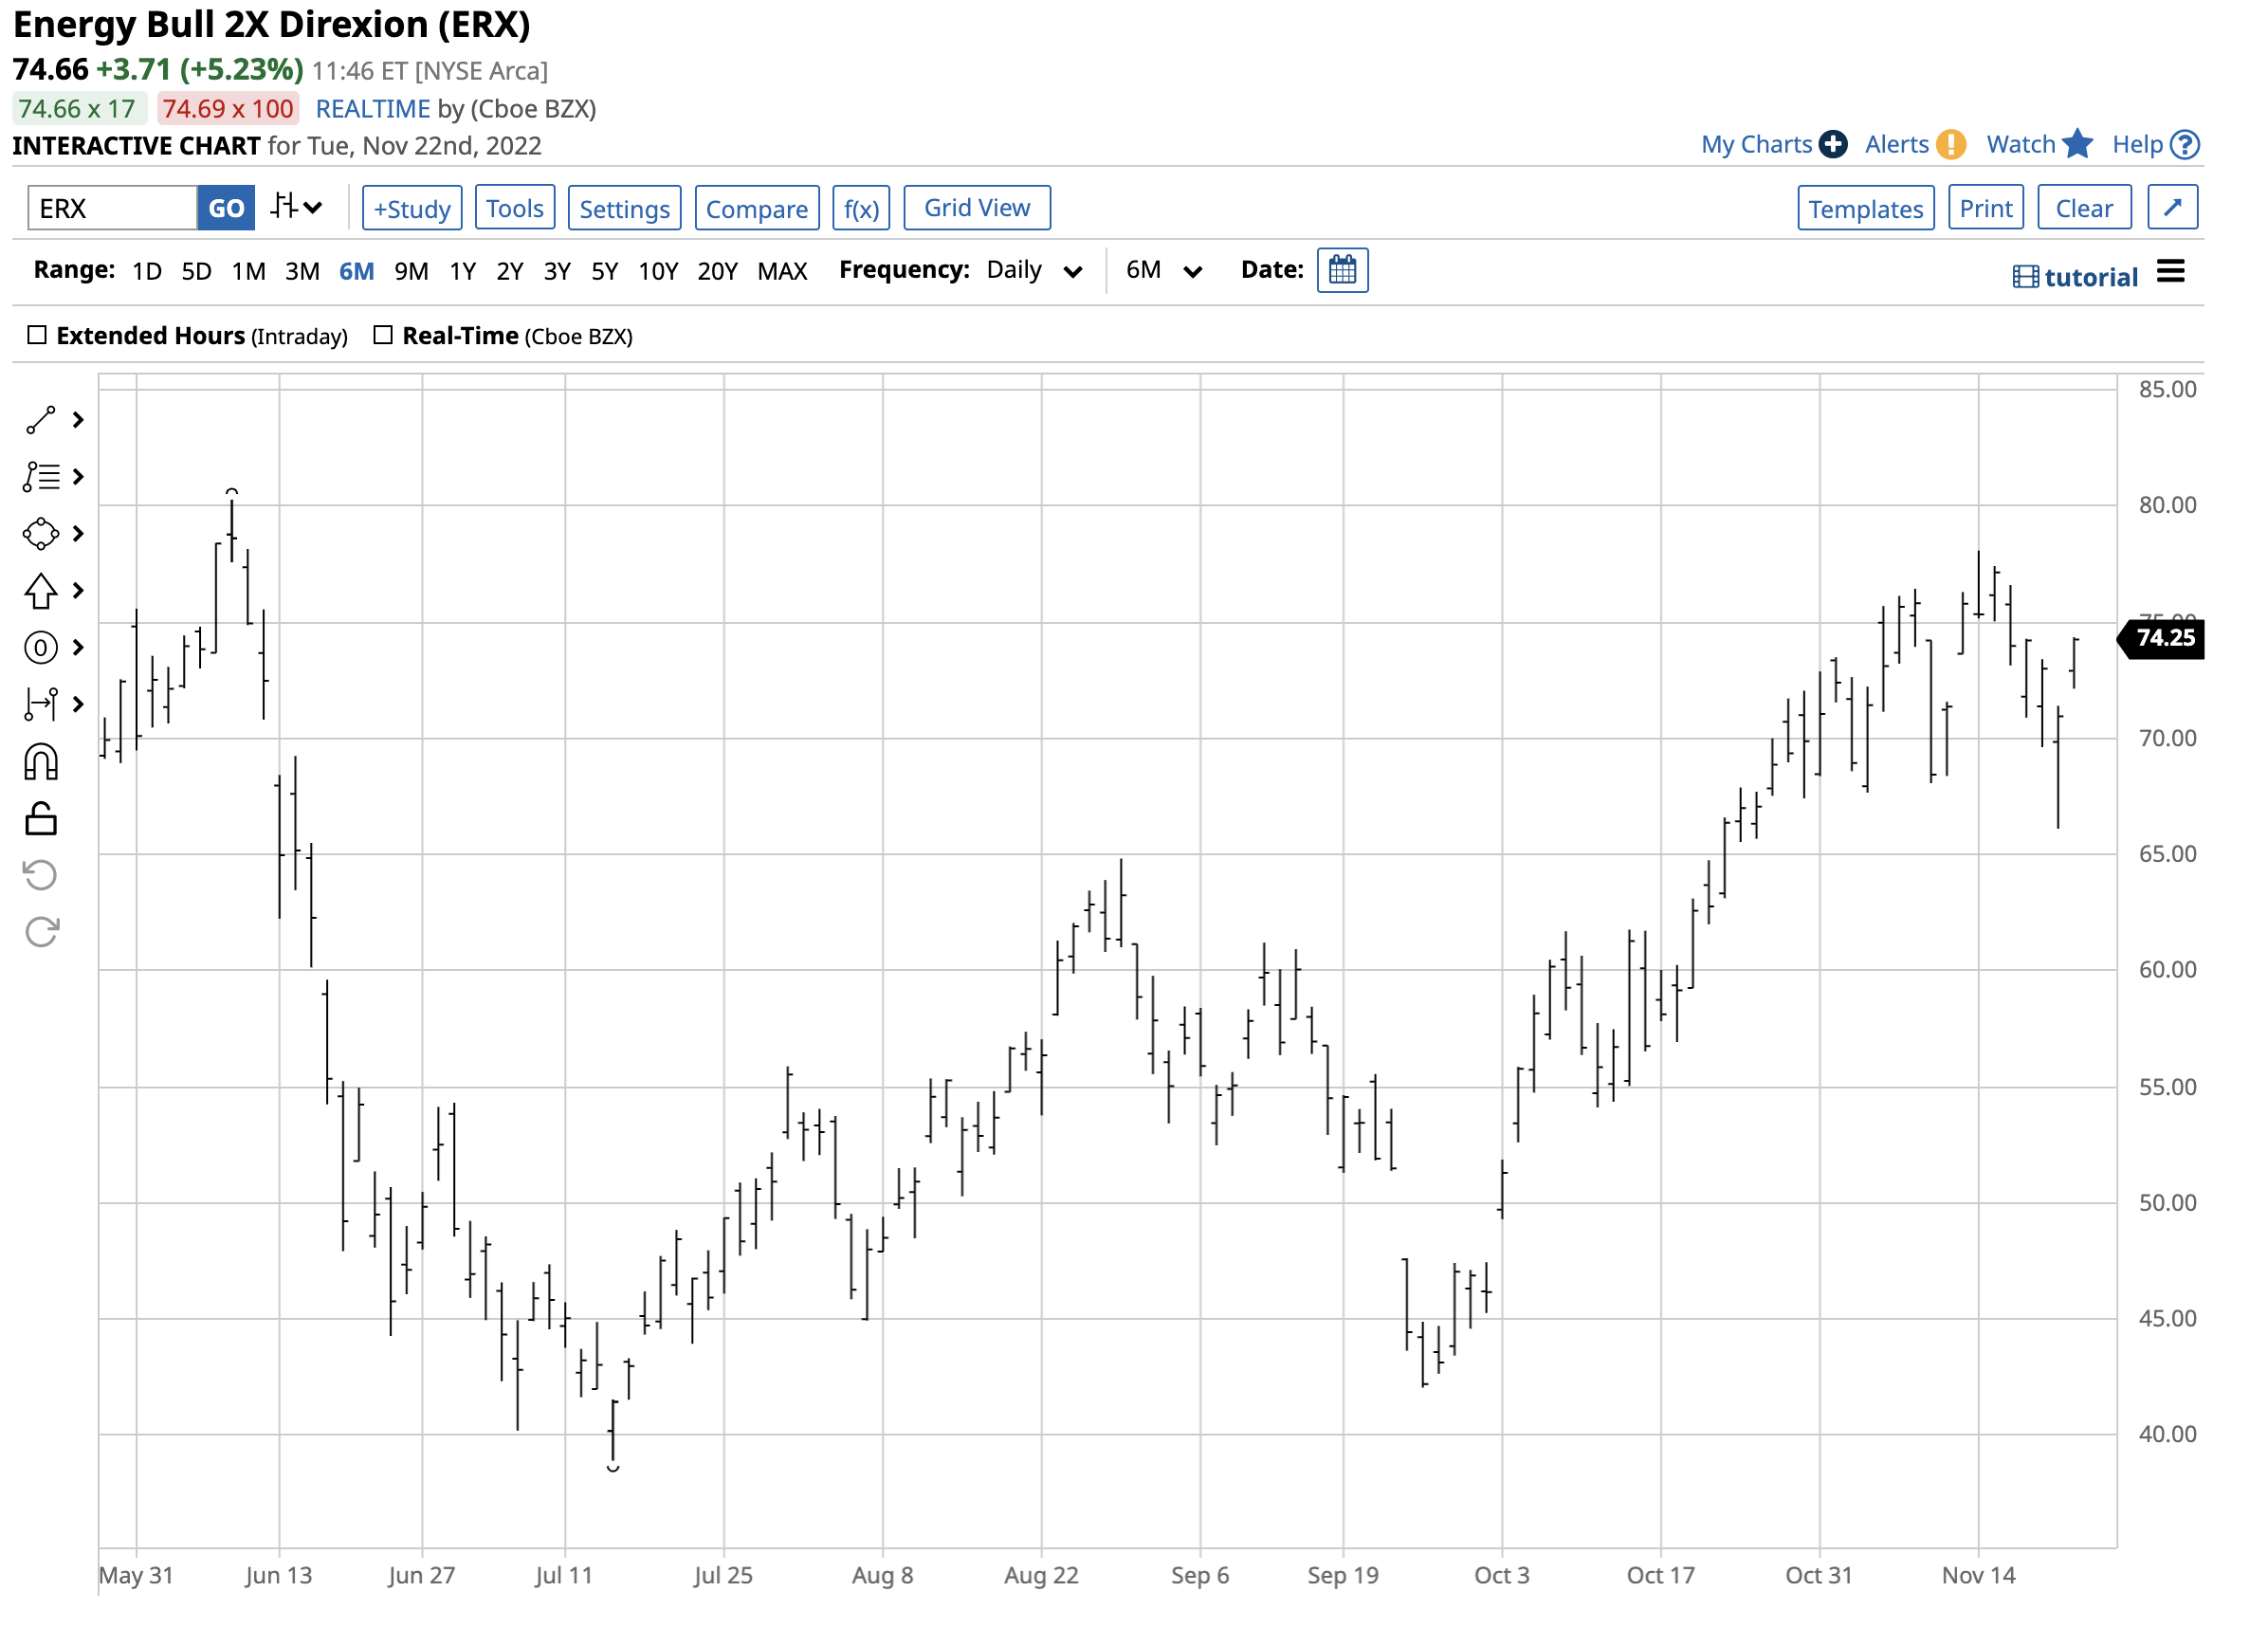The height and width of the screenshot is (1646, 2268).
Task: Click the REALTIME link
Action: pos(373,109)
